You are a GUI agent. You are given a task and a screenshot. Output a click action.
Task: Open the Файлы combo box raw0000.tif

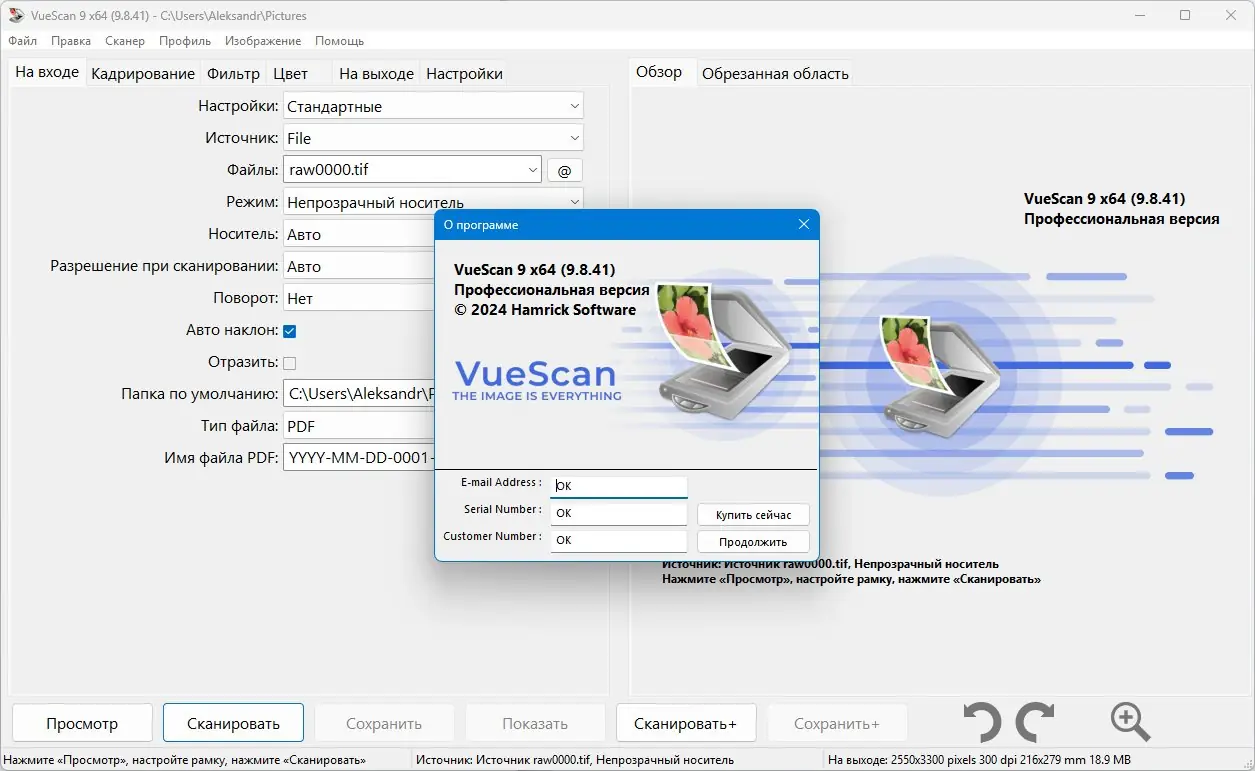pyautogui.click(x=412, y=170)
